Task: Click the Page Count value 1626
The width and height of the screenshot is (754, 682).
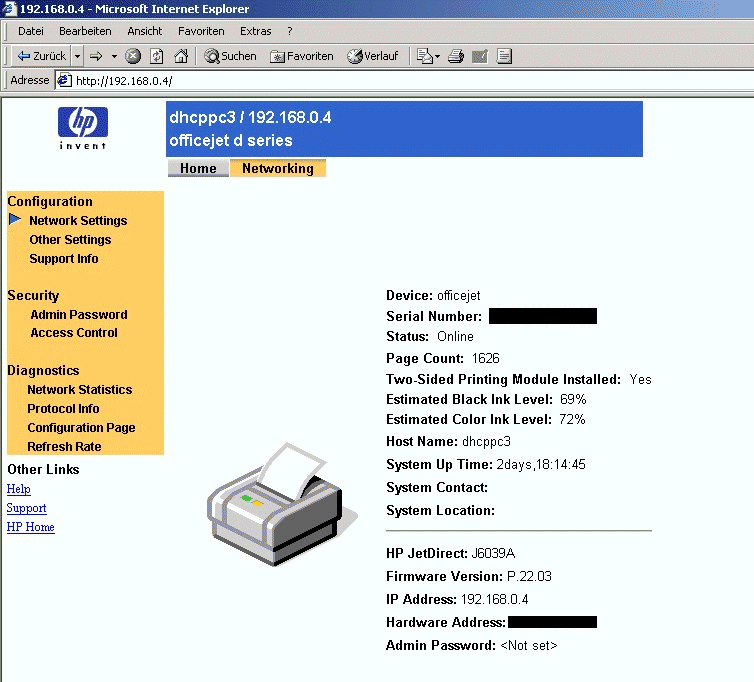Action: click(486, 358)
